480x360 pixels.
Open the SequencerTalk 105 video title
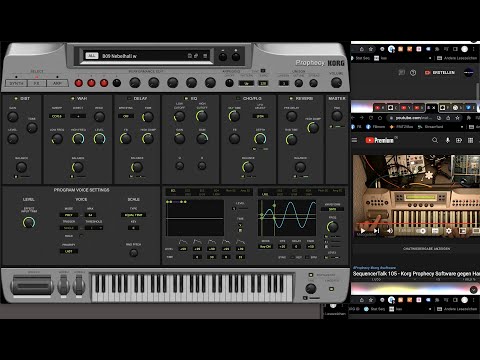[x=416, y=274]
